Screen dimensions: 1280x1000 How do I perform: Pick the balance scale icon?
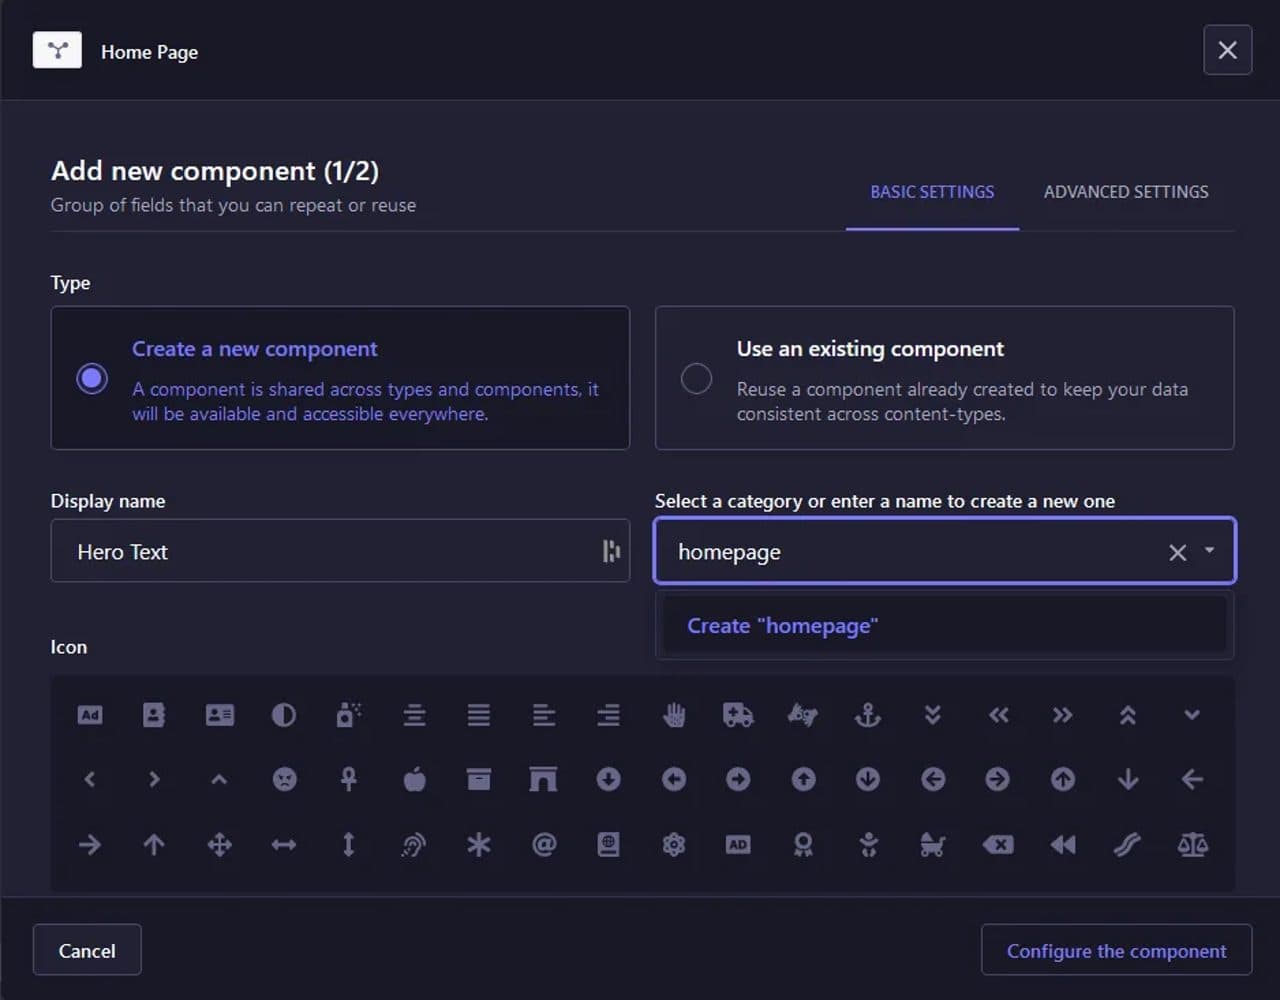[1192, 845]
